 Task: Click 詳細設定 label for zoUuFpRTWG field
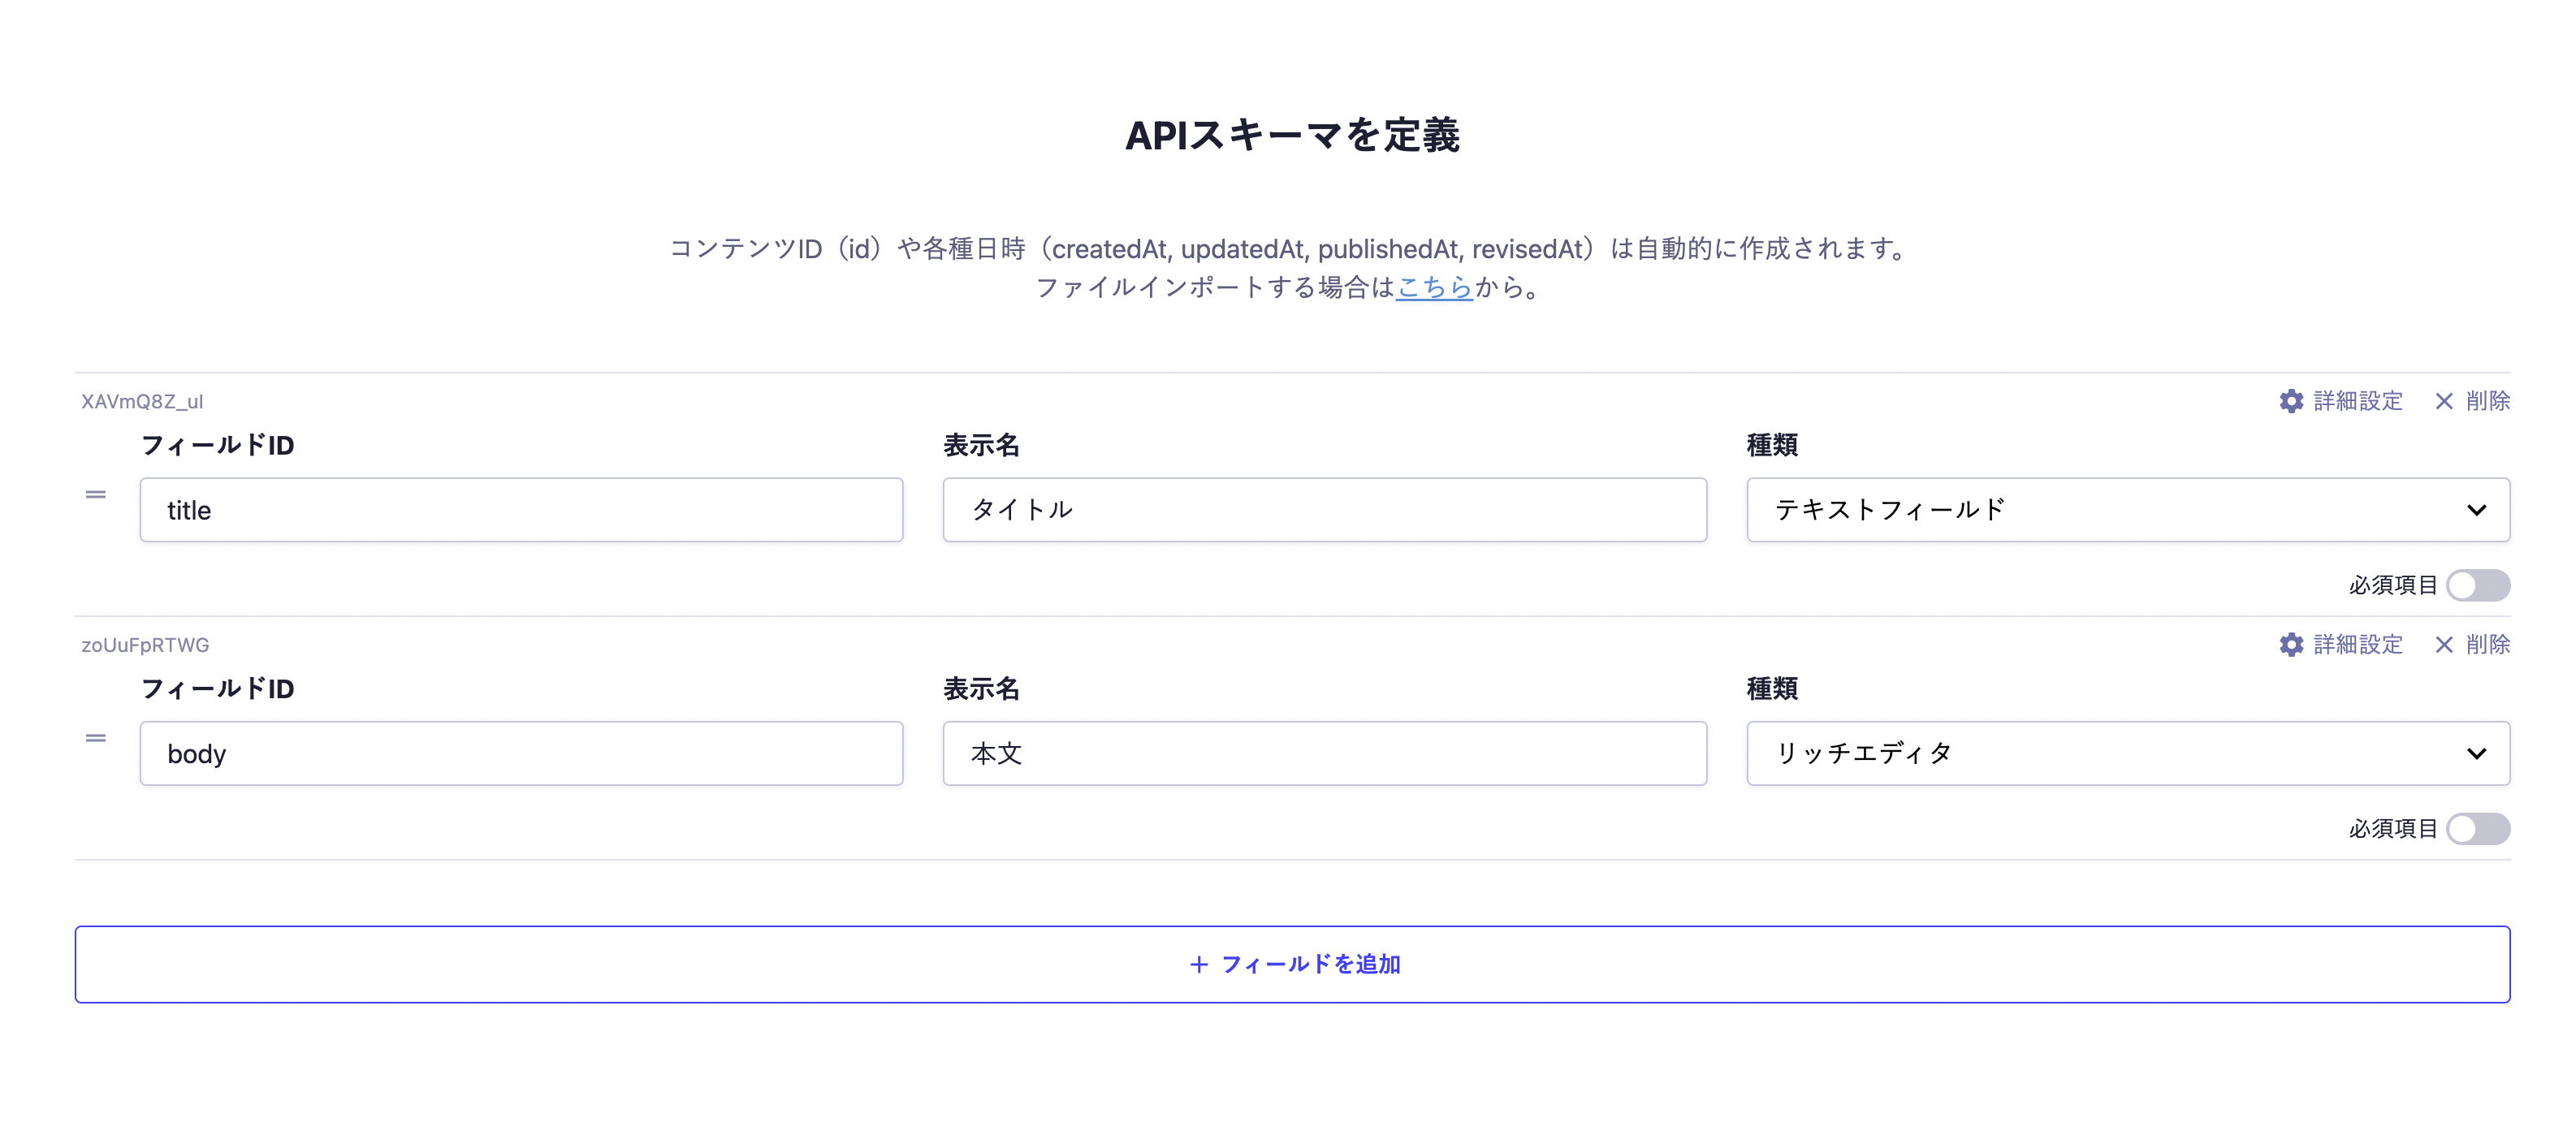2357,645
